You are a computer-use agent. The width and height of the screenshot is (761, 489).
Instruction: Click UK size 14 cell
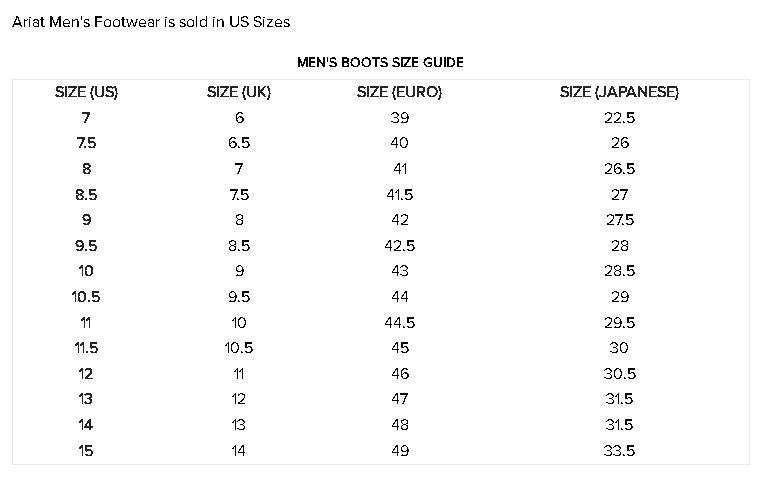click(x=238, y=451)
